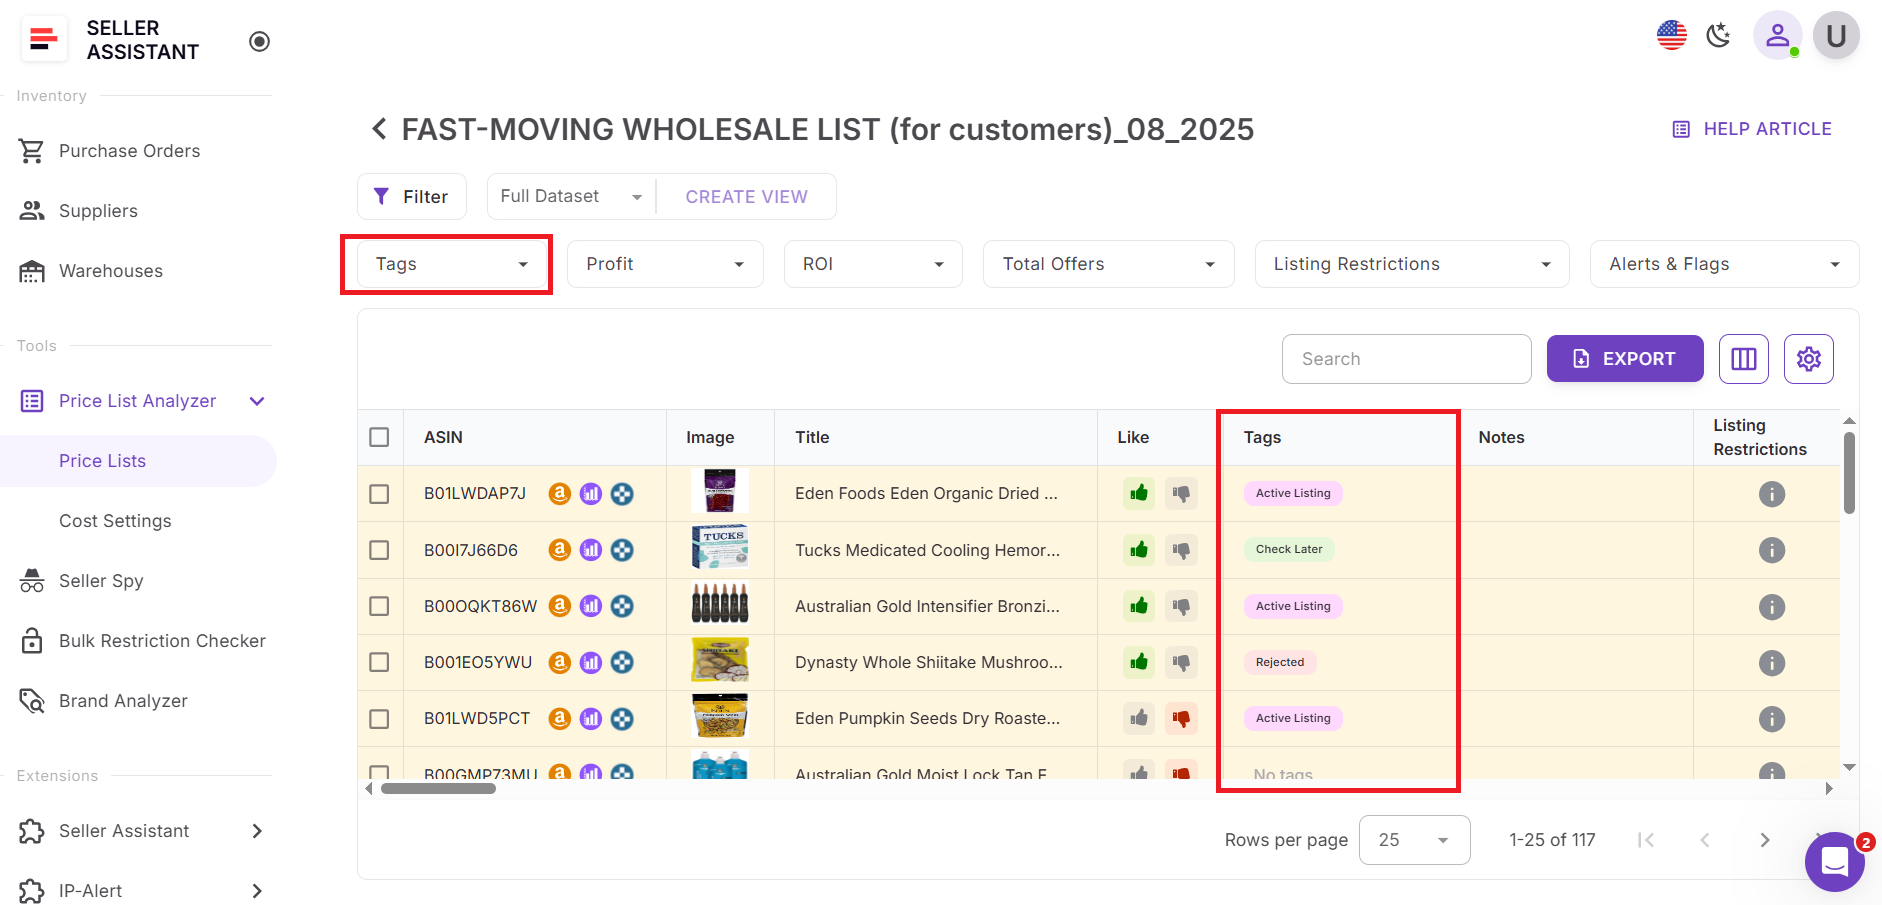Screen dimensions: 1882x905
Task: Select the row checkbox for B001EO5YWU
Action: pyautogui.click(x=379, y=662)
